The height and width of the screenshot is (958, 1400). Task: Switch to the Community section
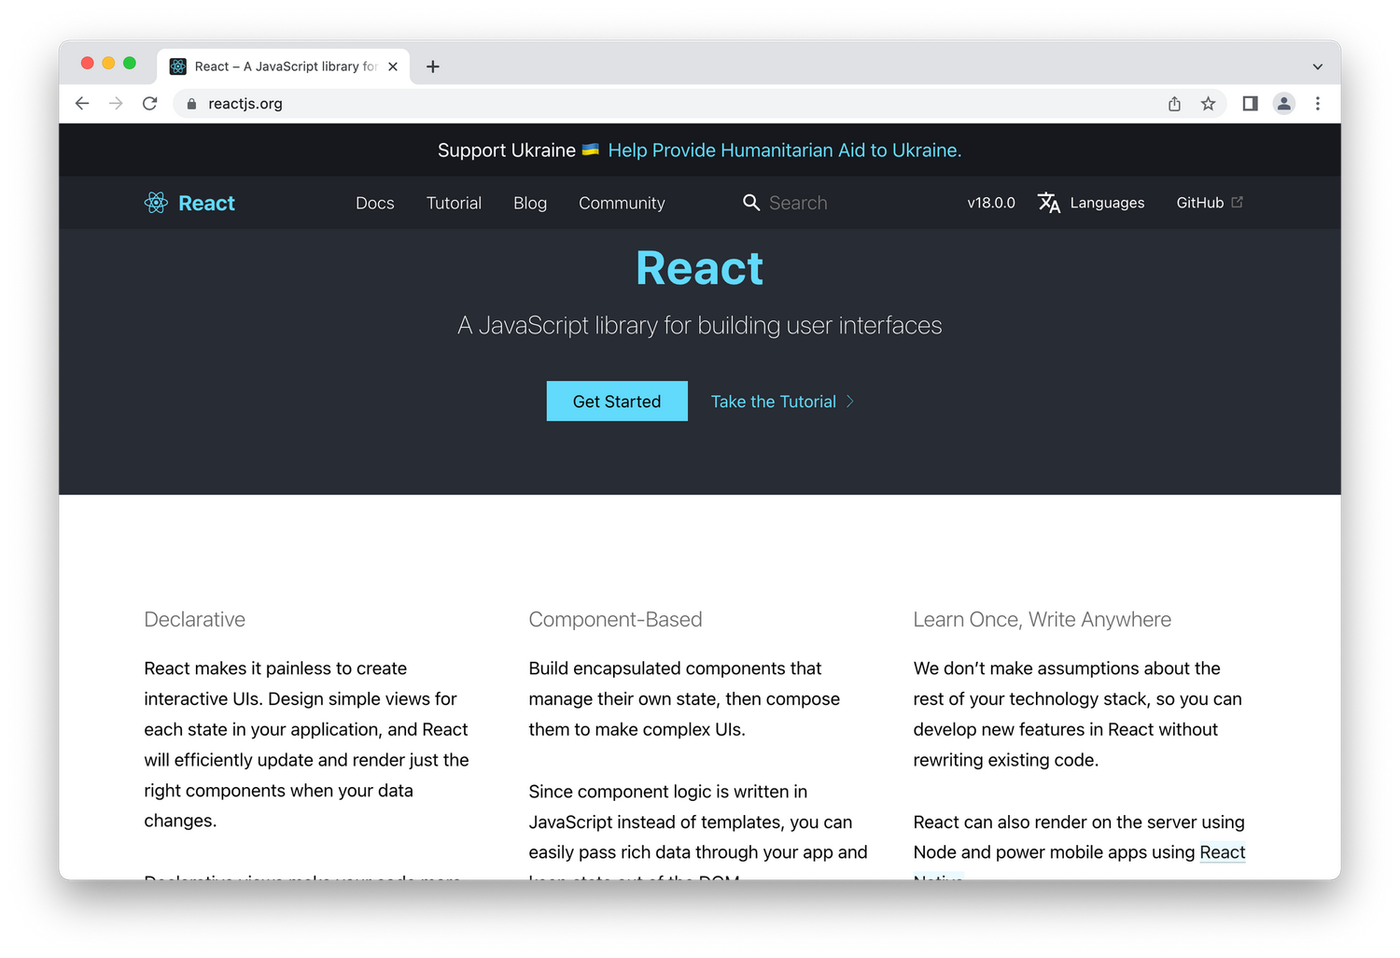point(621,203)
